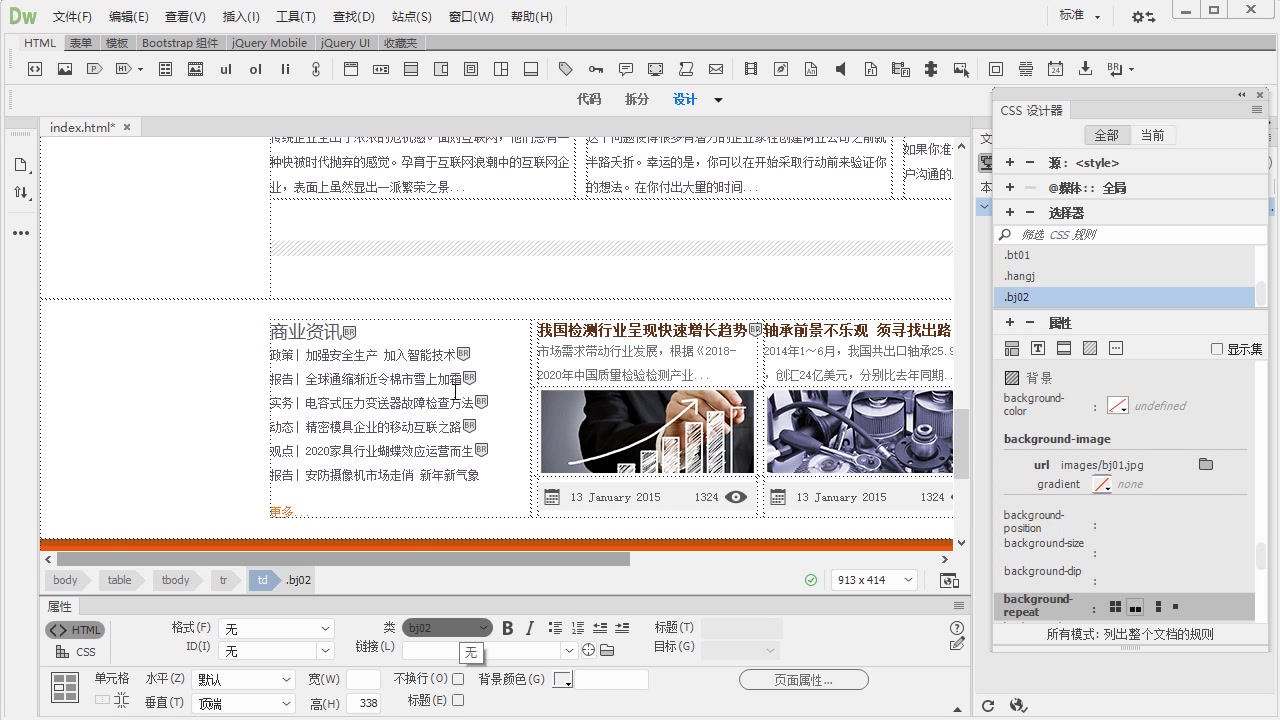Open the background-color swatch picker
Screen dimensions: 1280x720
tap(1118, 406)
